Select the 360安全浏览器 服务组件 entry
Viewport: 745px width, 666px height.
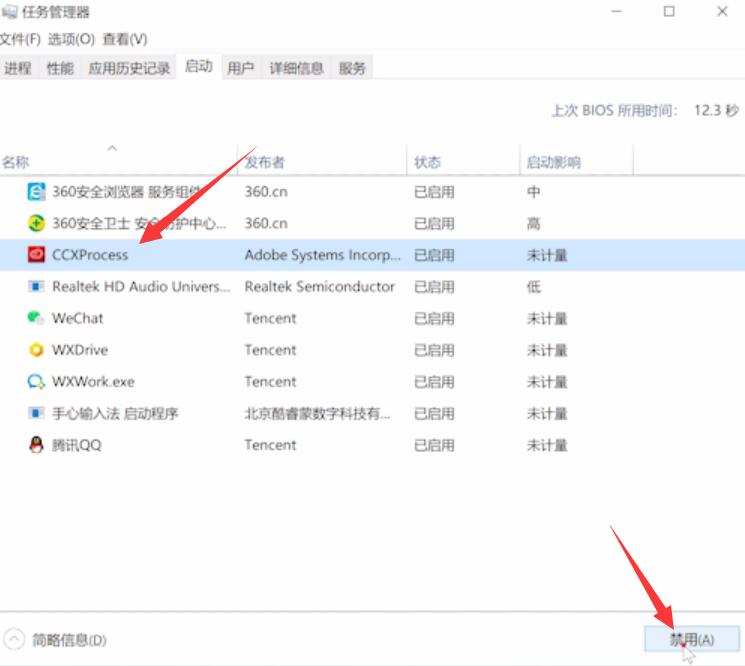(x=126, y=192)
